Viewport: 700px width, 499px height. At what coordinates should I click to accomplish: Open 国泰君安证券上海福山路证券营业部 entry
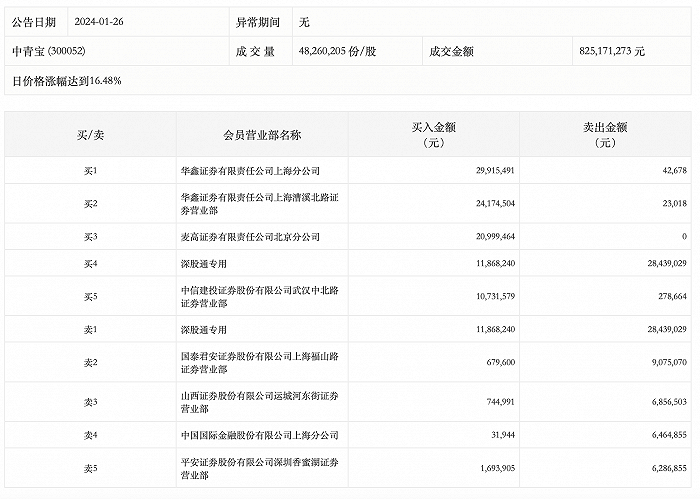257,361
